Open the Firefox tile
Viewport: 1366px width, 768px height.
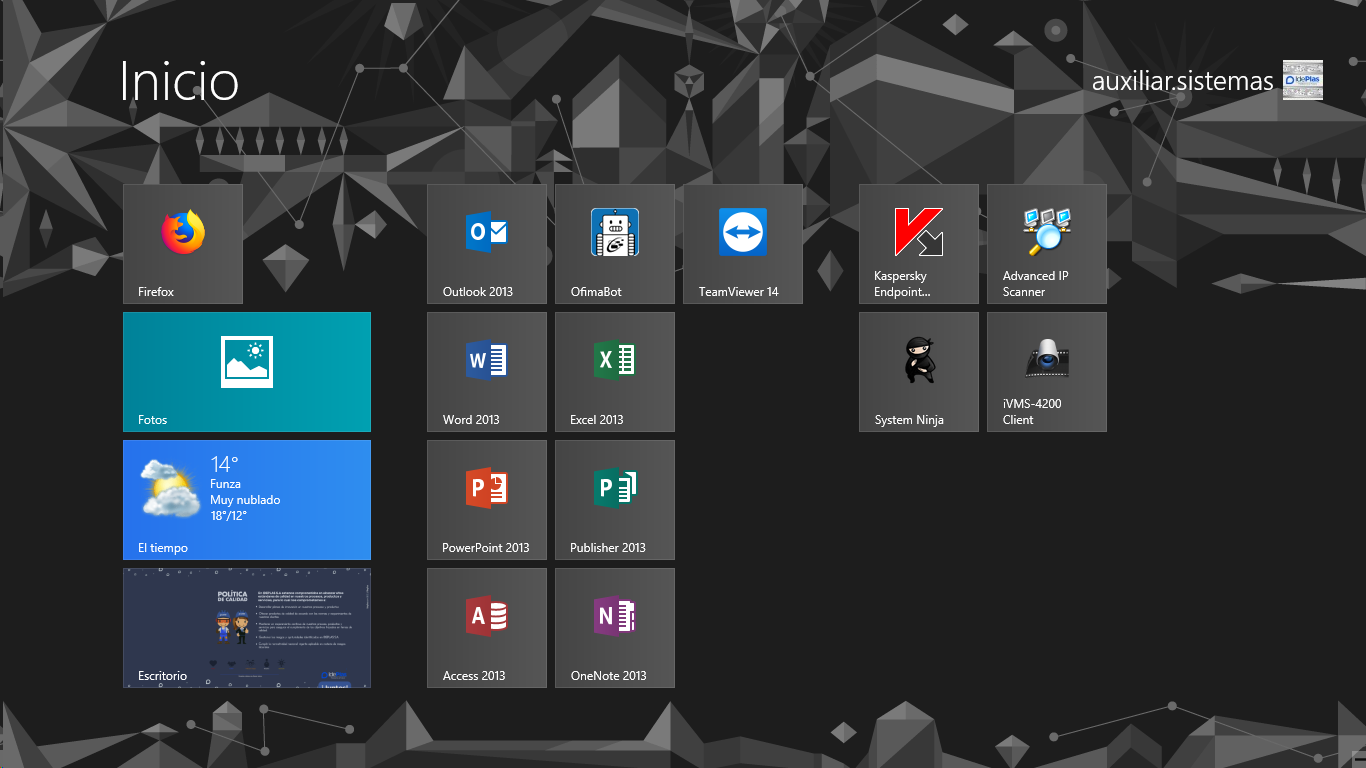coord(183,244)
